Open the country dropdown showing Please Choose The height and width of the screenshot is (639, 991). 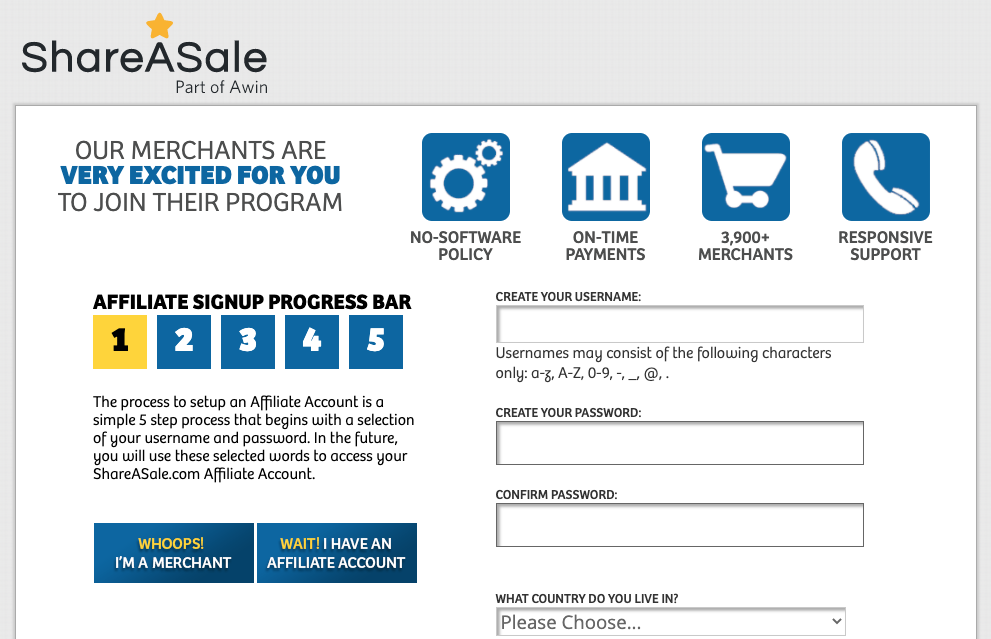[x=671, y=622]
